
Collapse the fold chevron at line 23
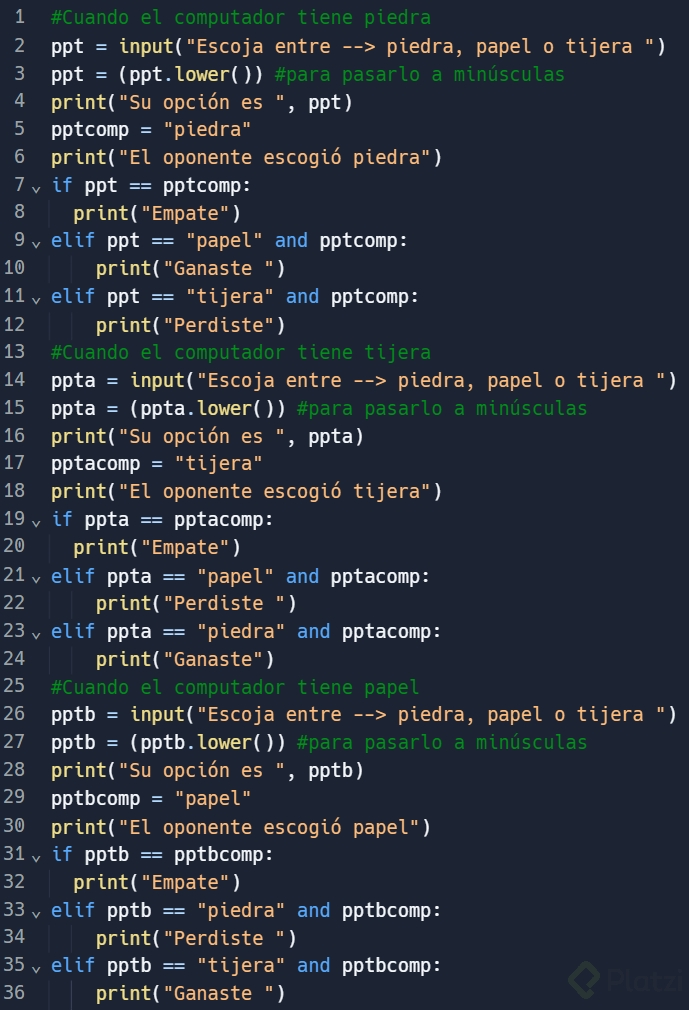37,634
